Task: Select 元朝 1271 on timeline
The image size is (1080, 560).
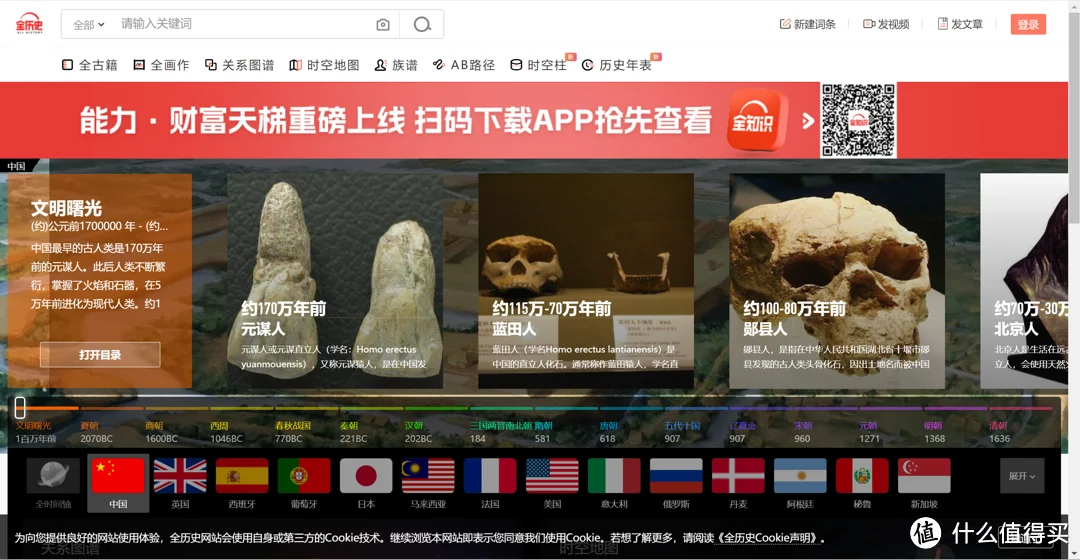Action: (869, 432)
